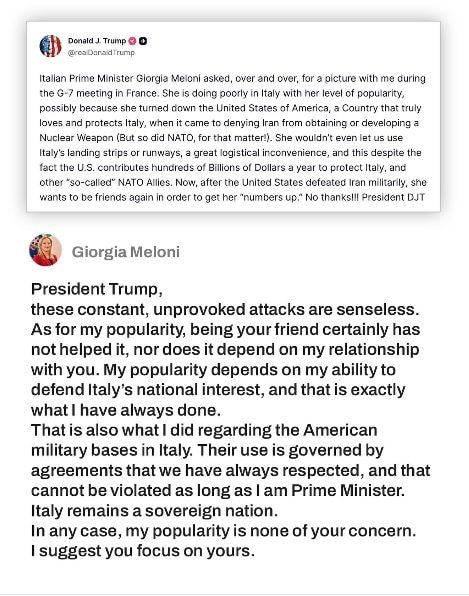Open Giorgia Meloni's profile picture
Screen dimensions: 469x596
tap(46, 250)
